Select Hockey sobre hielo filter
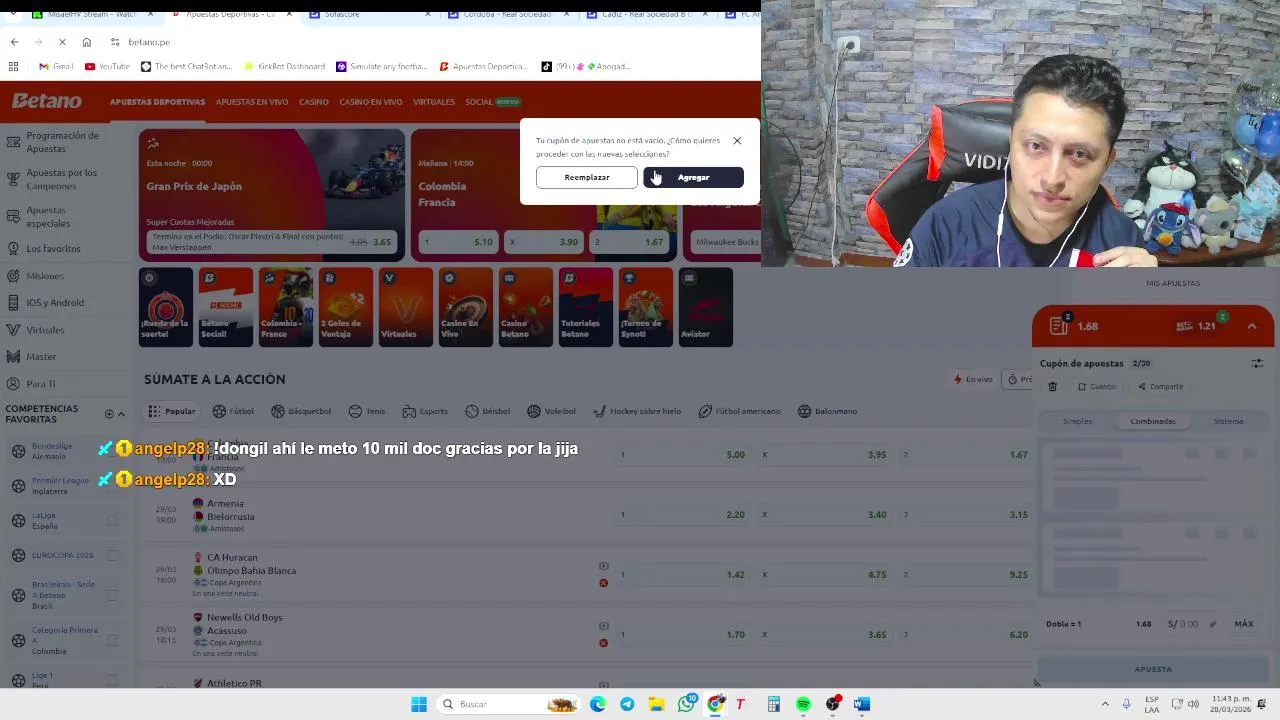 638,411
